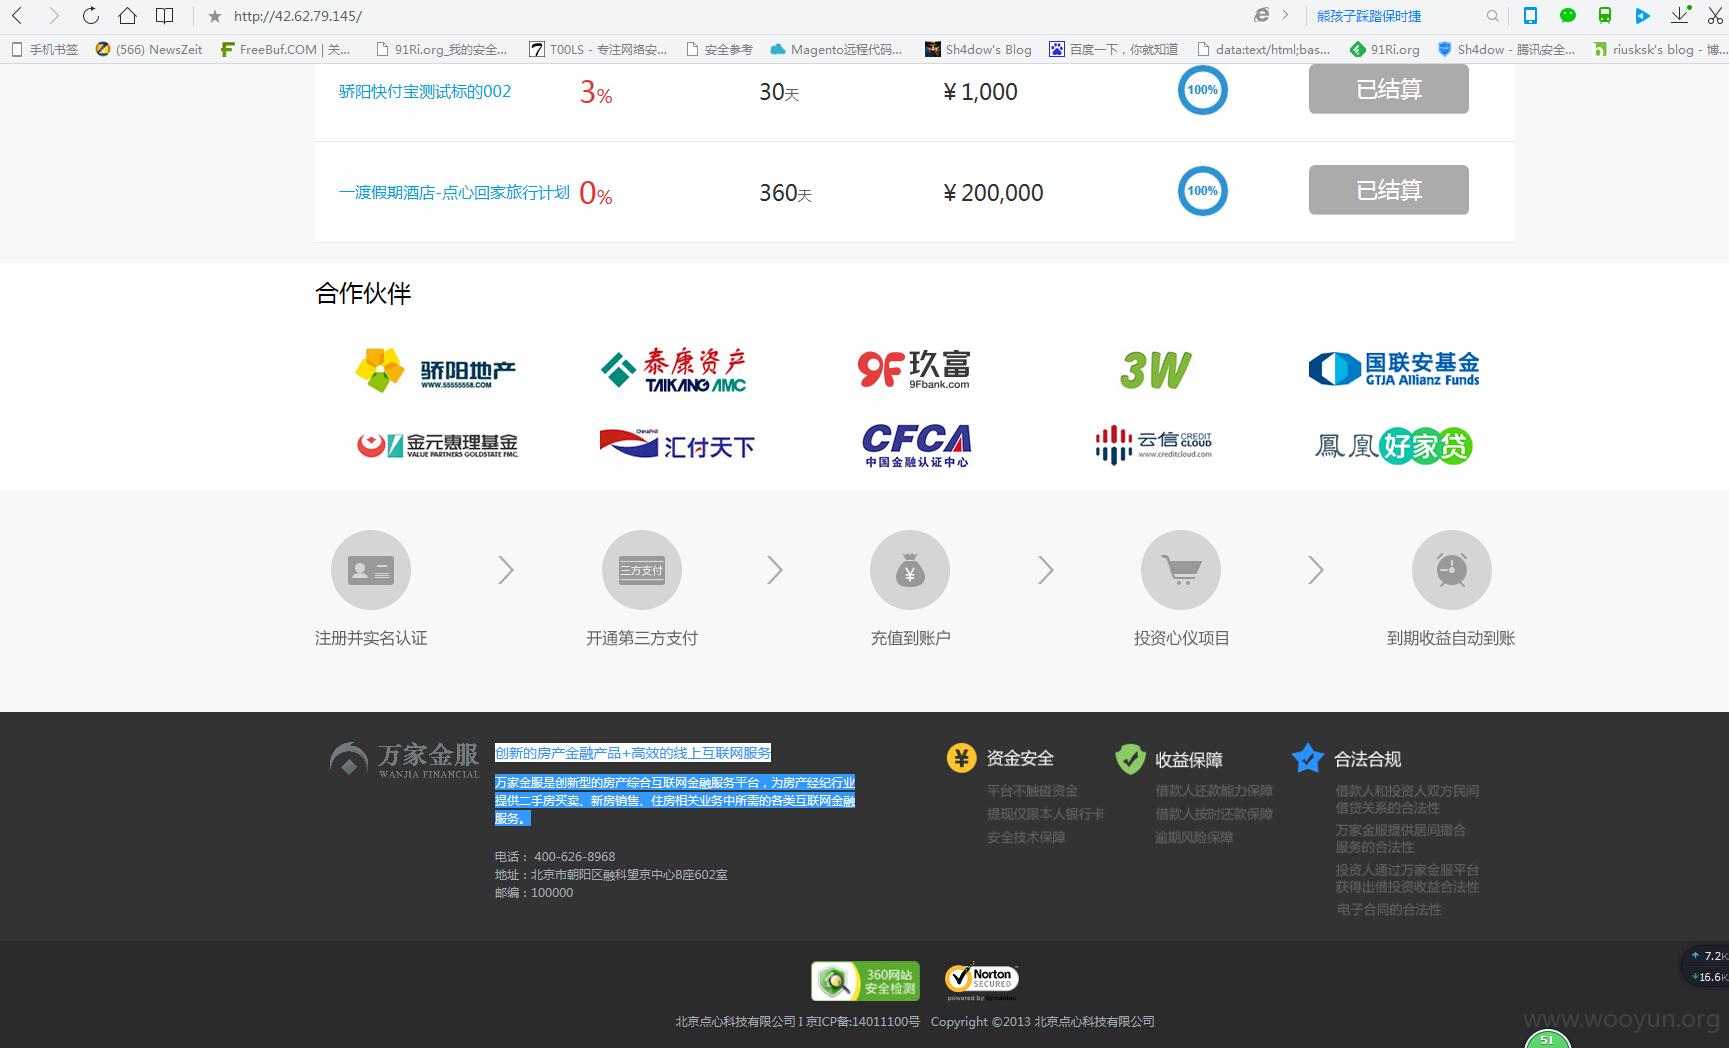Open the green WeChat toolbar icon
This screenshot has width=1729, height=1048.
[x=1568, y=15]
